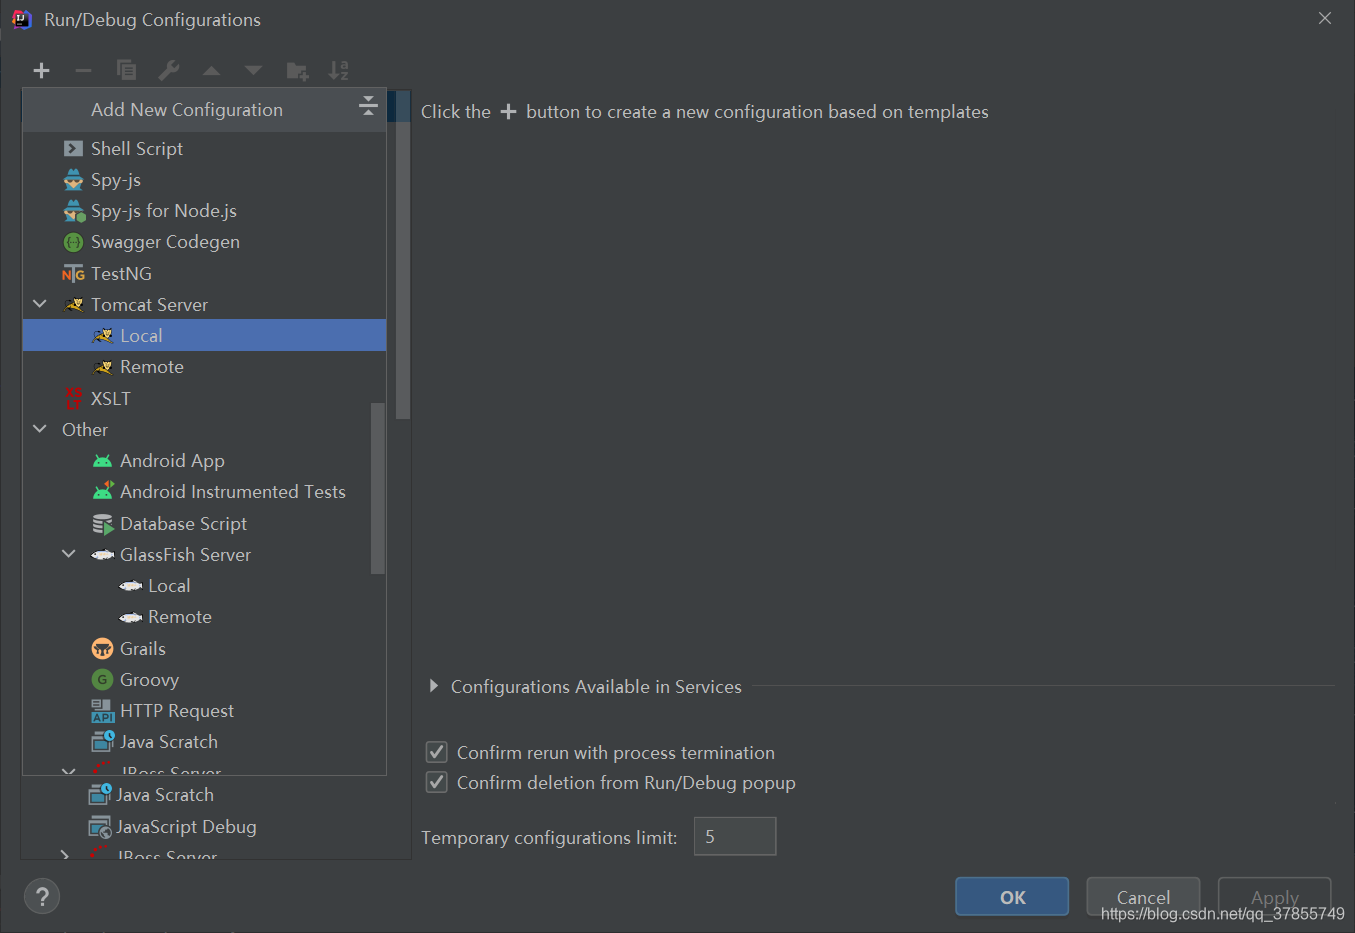
Task: Click the collapse icon in popup header
Action: [368, 106]
